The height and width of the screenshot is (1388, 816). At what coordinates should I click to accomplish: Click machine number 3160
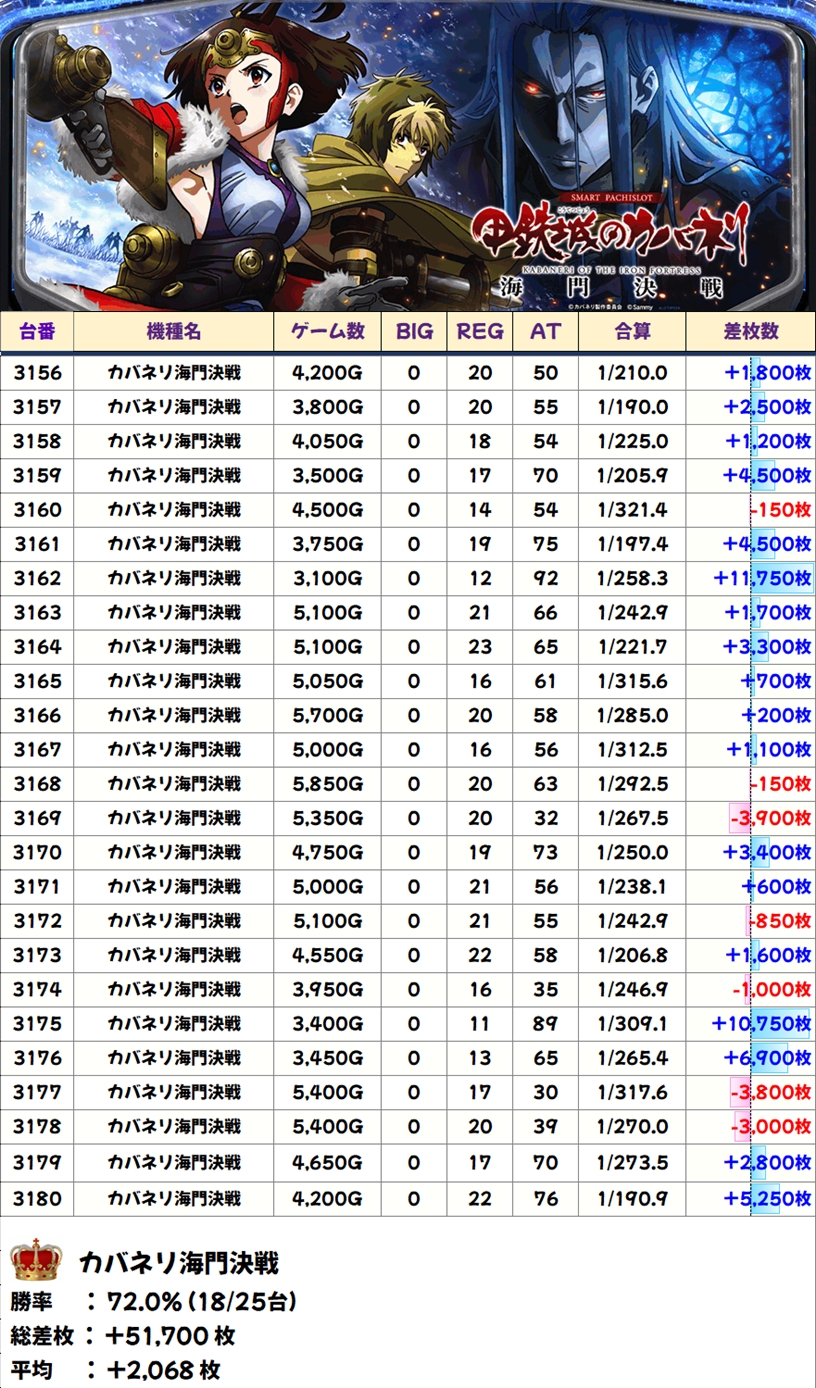pos(37,510)
